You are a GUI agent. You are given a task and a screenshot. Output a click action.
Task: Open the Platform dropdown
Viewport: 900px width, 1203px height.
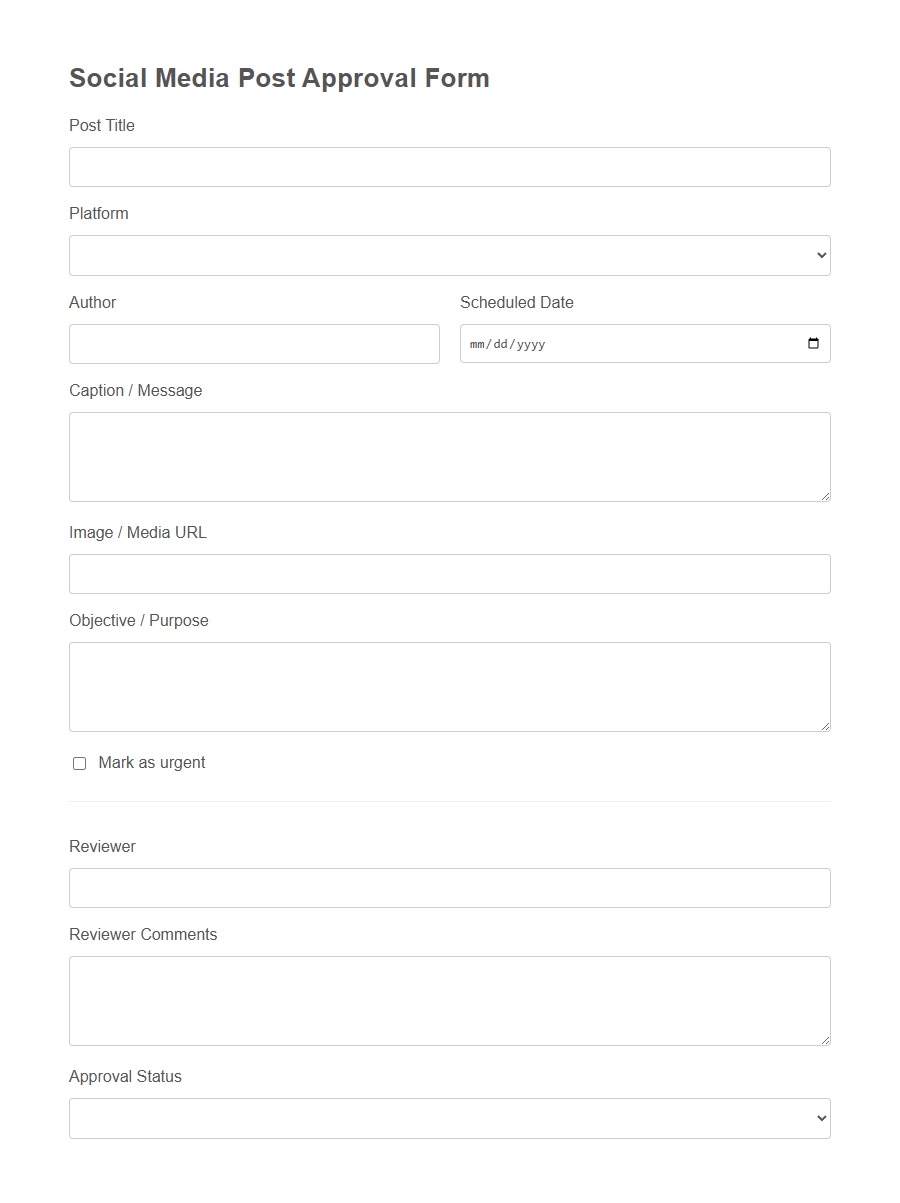(449, 255)
